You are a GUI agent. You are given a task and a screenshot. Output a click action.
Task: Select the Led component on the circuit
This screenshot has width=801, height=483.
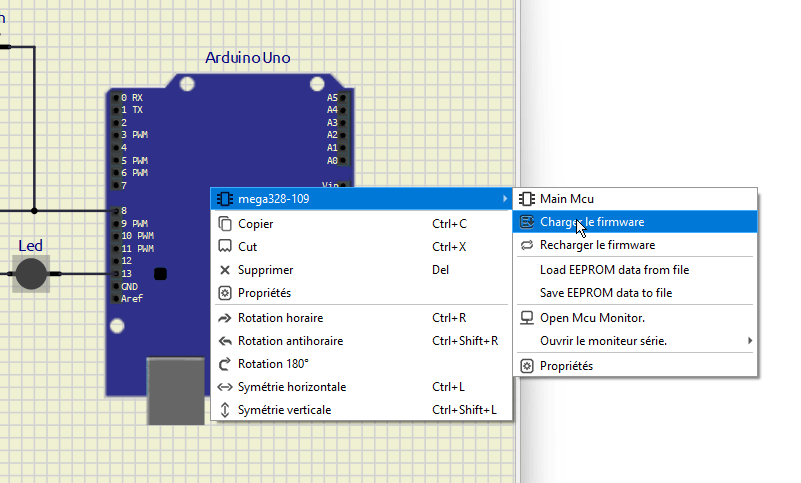coord(31,274)
